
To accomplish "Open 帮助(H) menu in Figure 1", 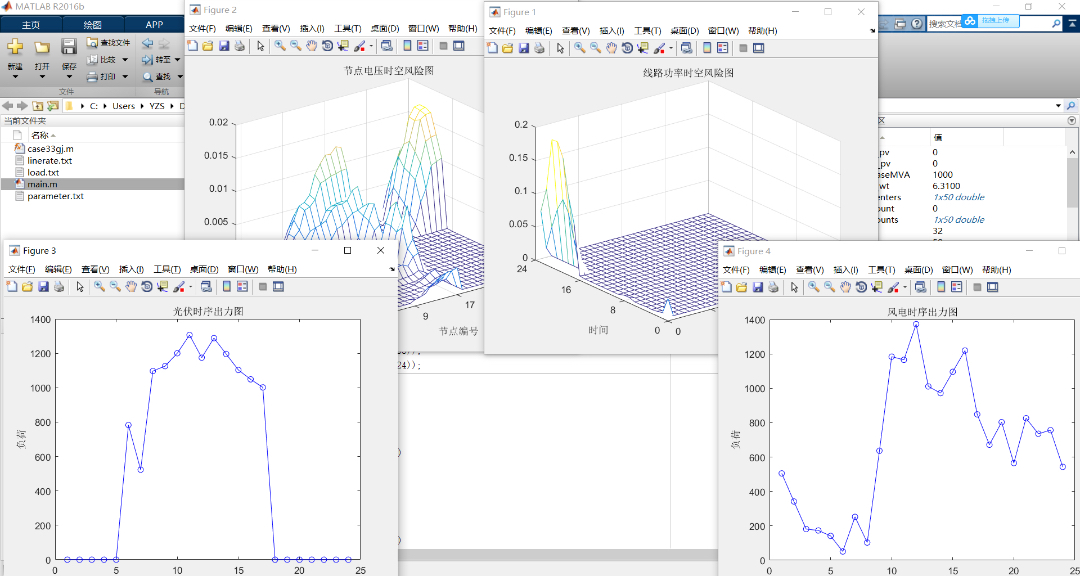I will point(762,31).
